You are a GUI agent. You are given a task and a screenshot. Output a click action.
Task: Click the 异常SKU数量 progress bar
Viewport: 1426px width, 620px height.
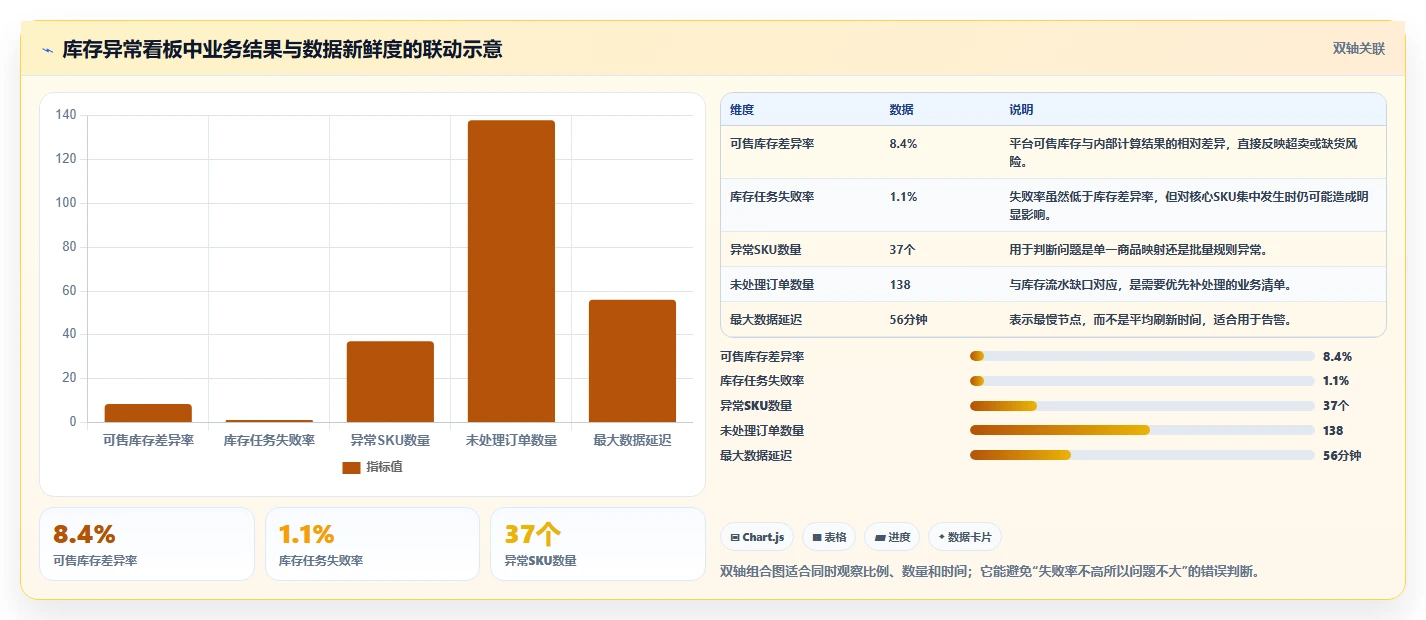pyautogui.click(x=1142, y=406)
